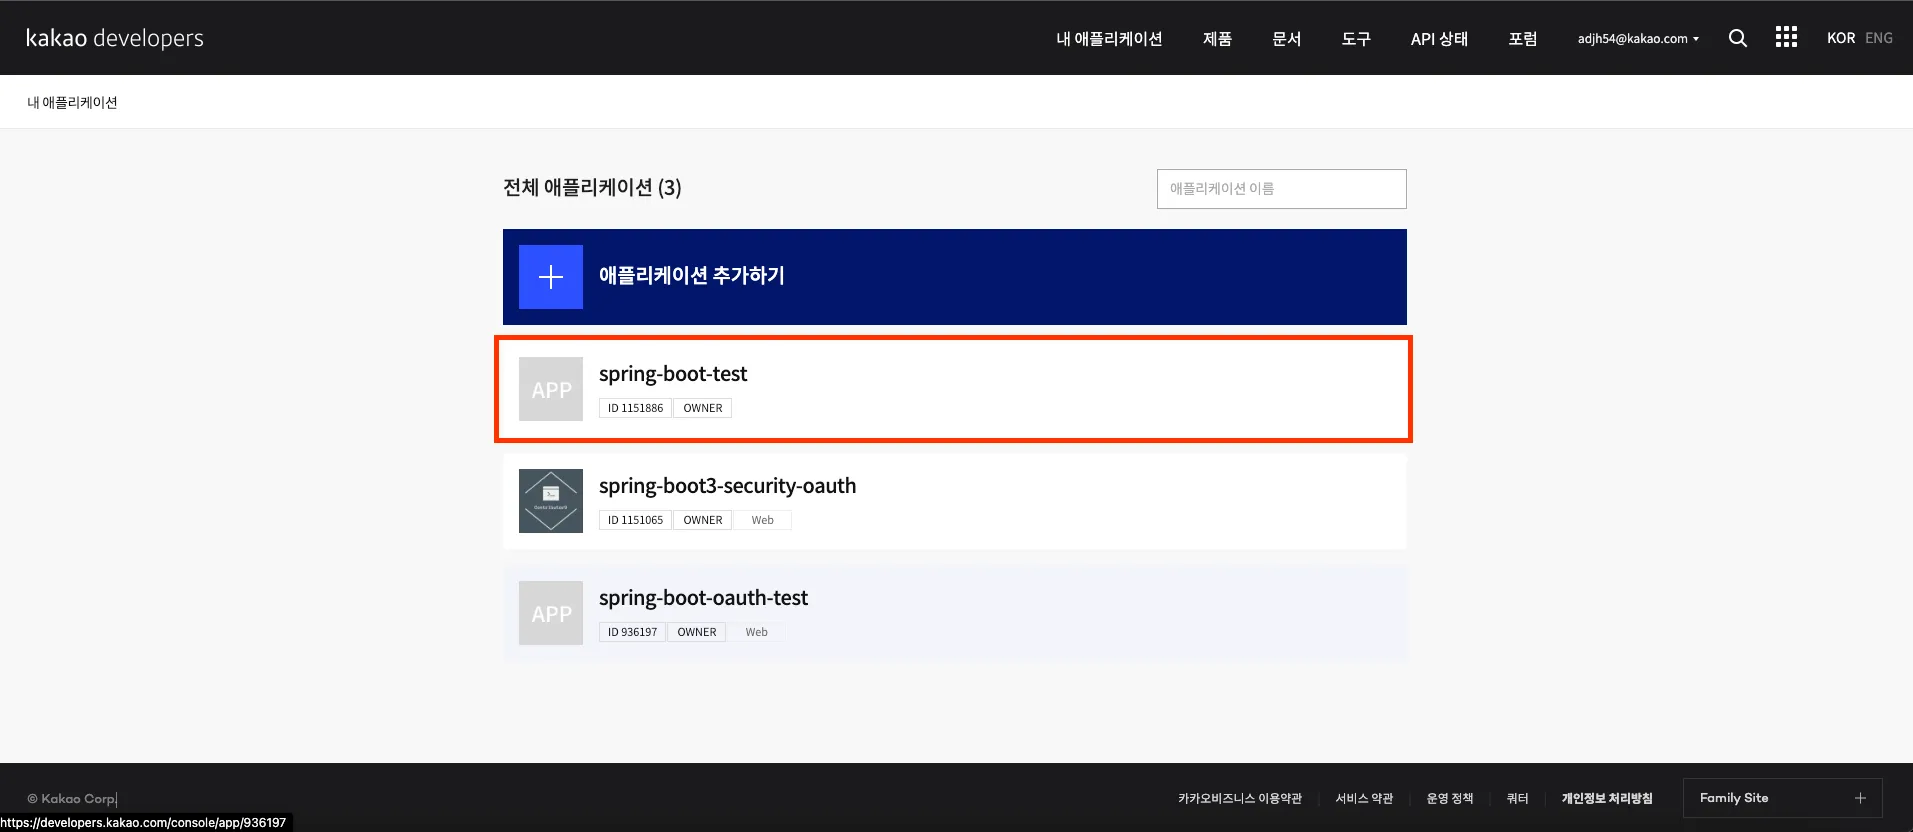Screen dimensions: 1913x832
Task: Click 애플리케이션 추가하기 banner text
Action: 692,276
